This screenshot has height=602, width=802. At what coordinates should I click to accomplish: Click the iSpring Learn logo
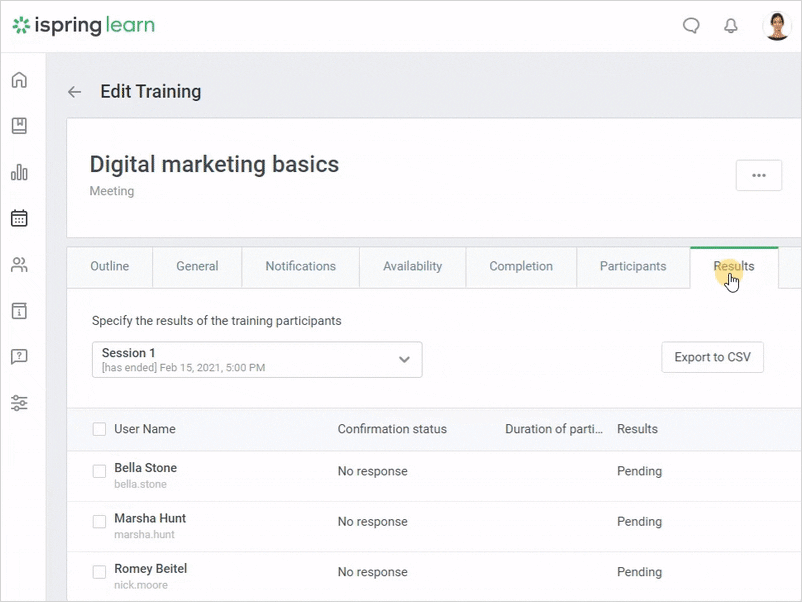(83, 25)
